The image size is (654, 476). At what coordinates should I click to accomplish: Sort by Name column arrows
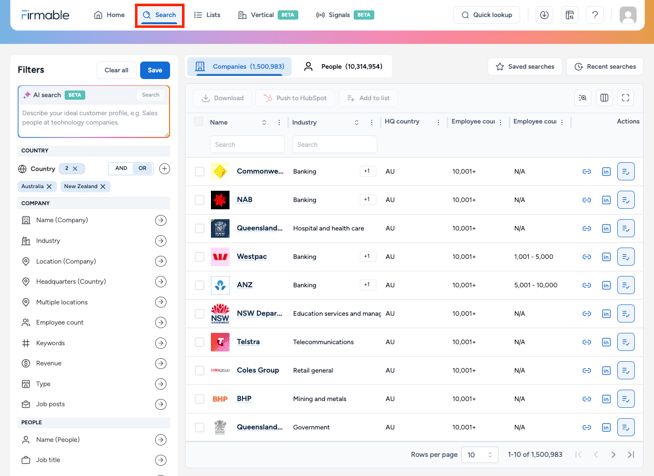coord(264,122)
